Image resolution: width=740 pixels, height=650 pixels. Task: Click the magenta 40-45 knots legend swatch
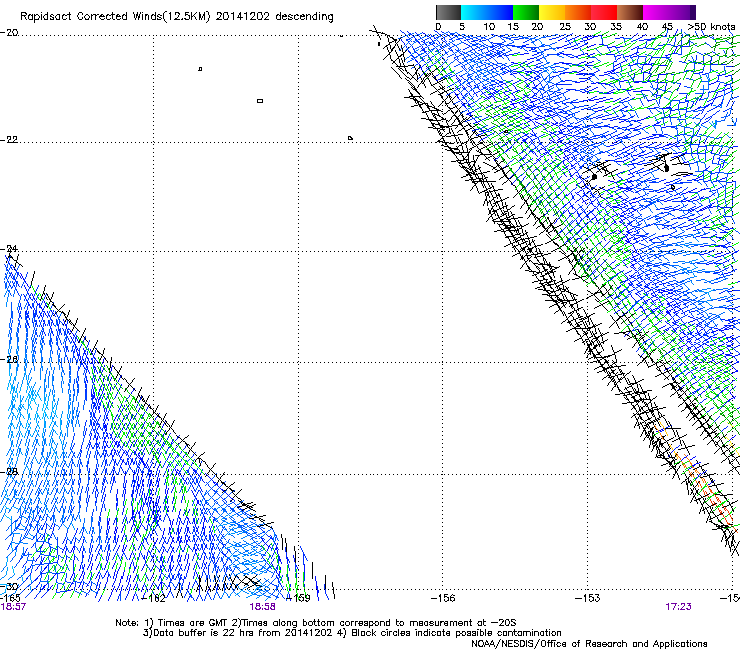[x=656, y=12]
